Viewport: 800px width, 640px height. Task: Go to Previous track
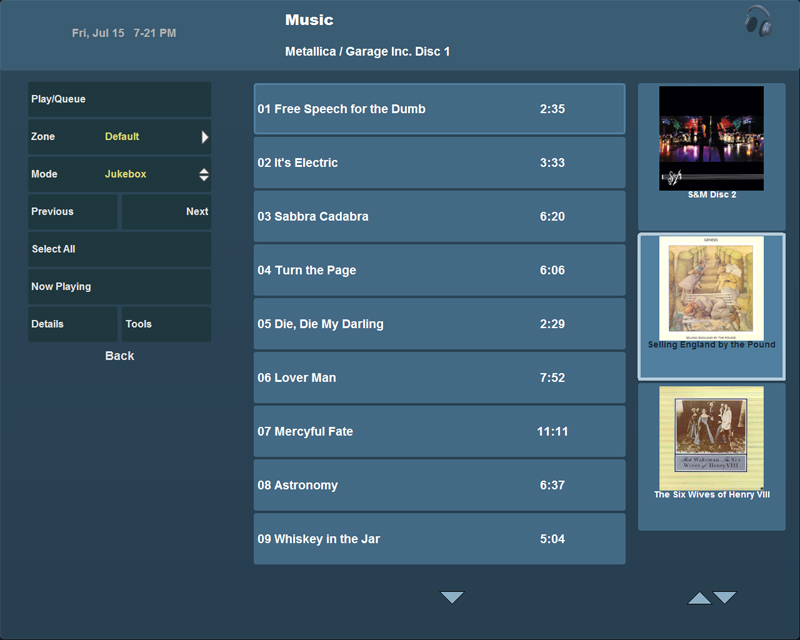[x=72, y=212]
